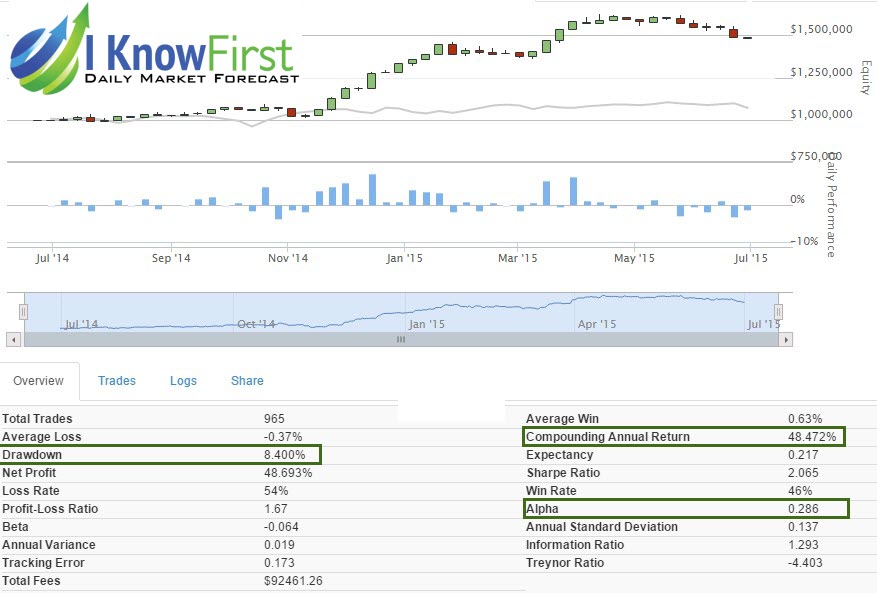Click the Beta value -0.064

tap(281, 527)
